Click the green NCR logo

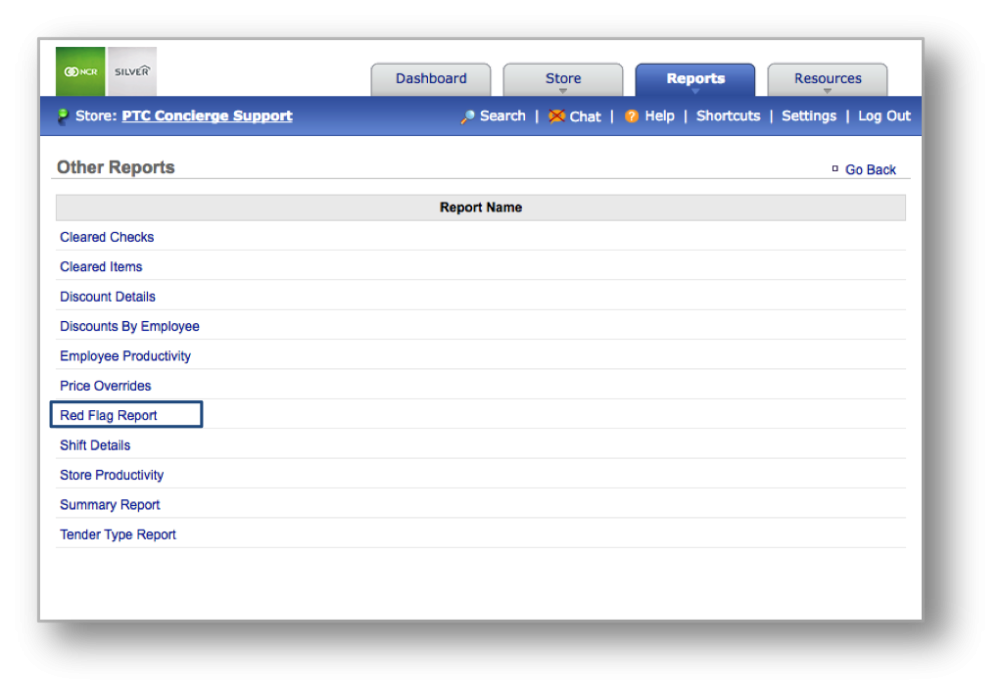(x=80, y=71)
